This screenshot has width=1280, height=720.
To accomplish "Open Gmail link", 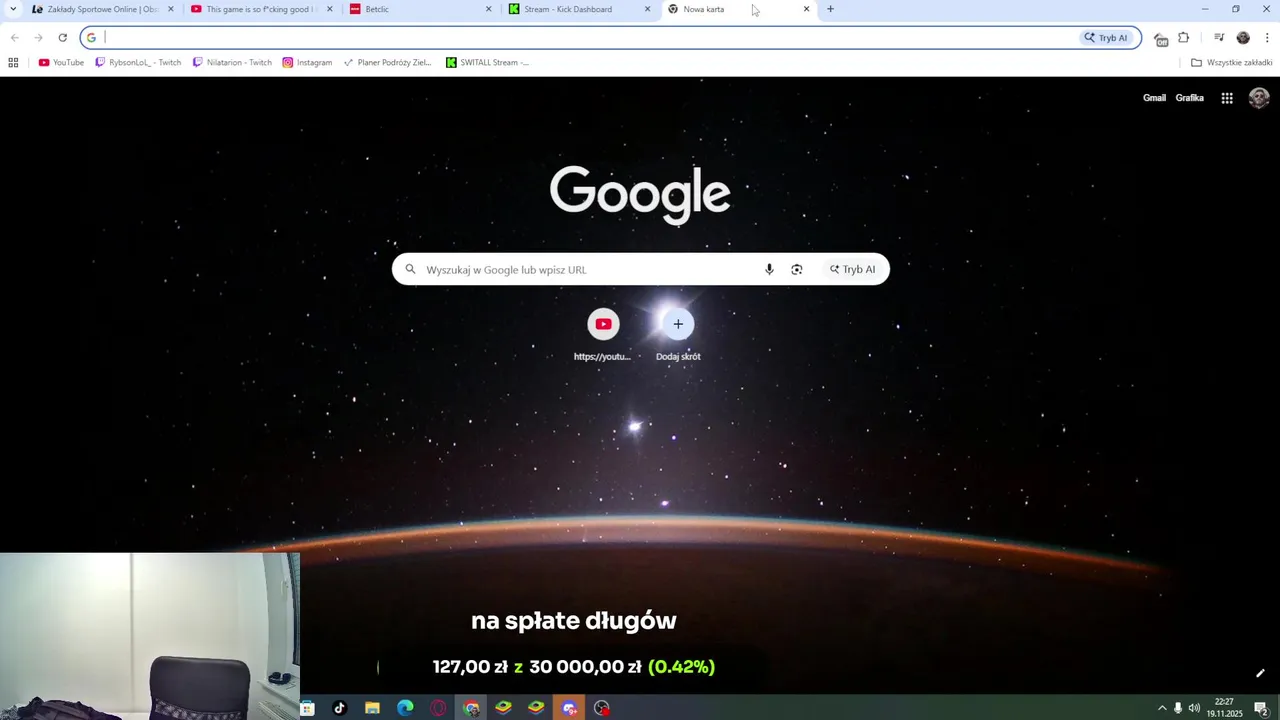I will [x=1154, y=98].
